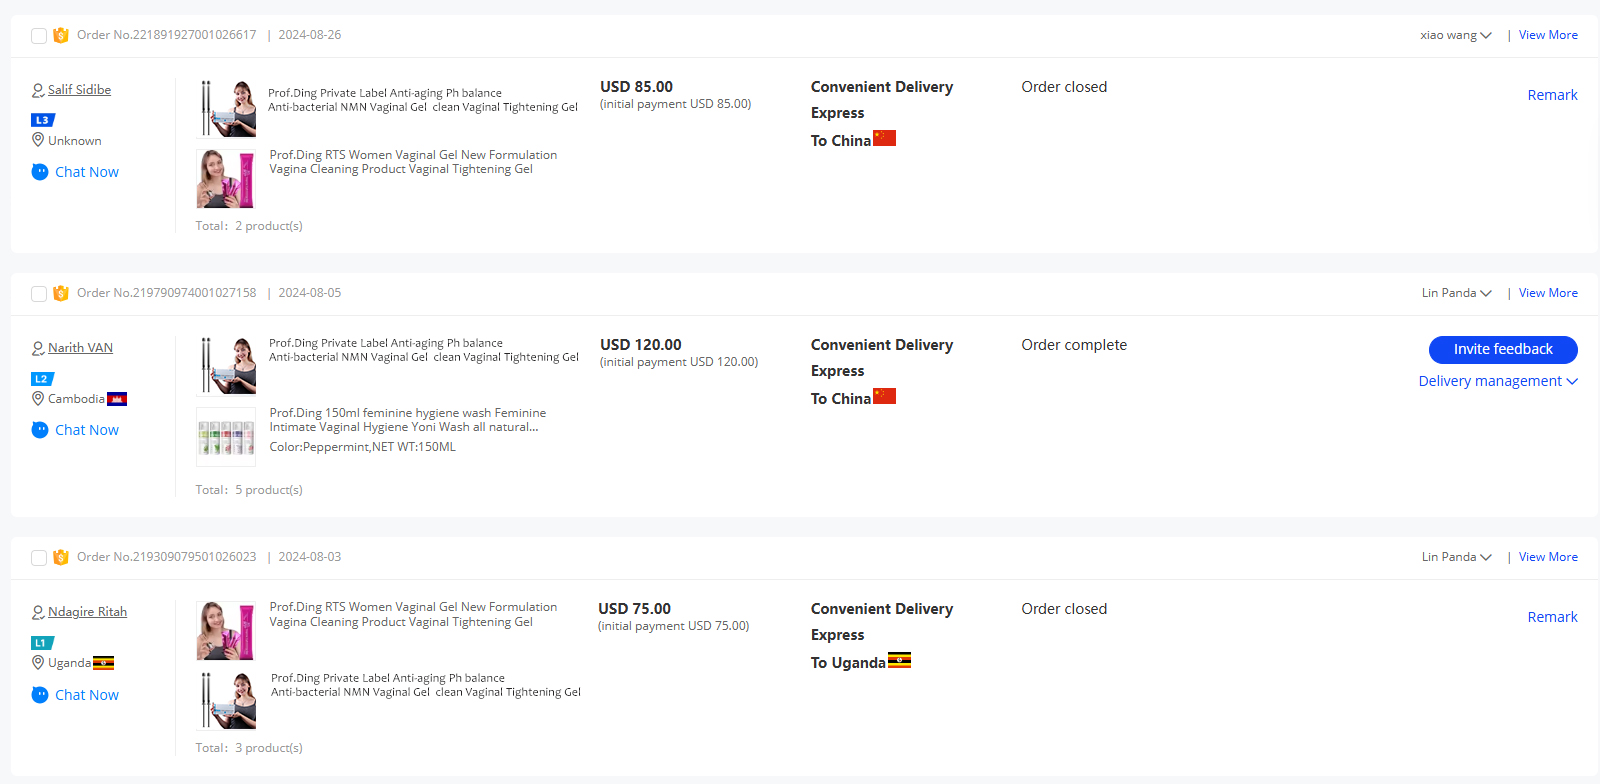Click the profile icon beside Ndagire Ritah
This screenshot has height=784, width=1600.
38,612
